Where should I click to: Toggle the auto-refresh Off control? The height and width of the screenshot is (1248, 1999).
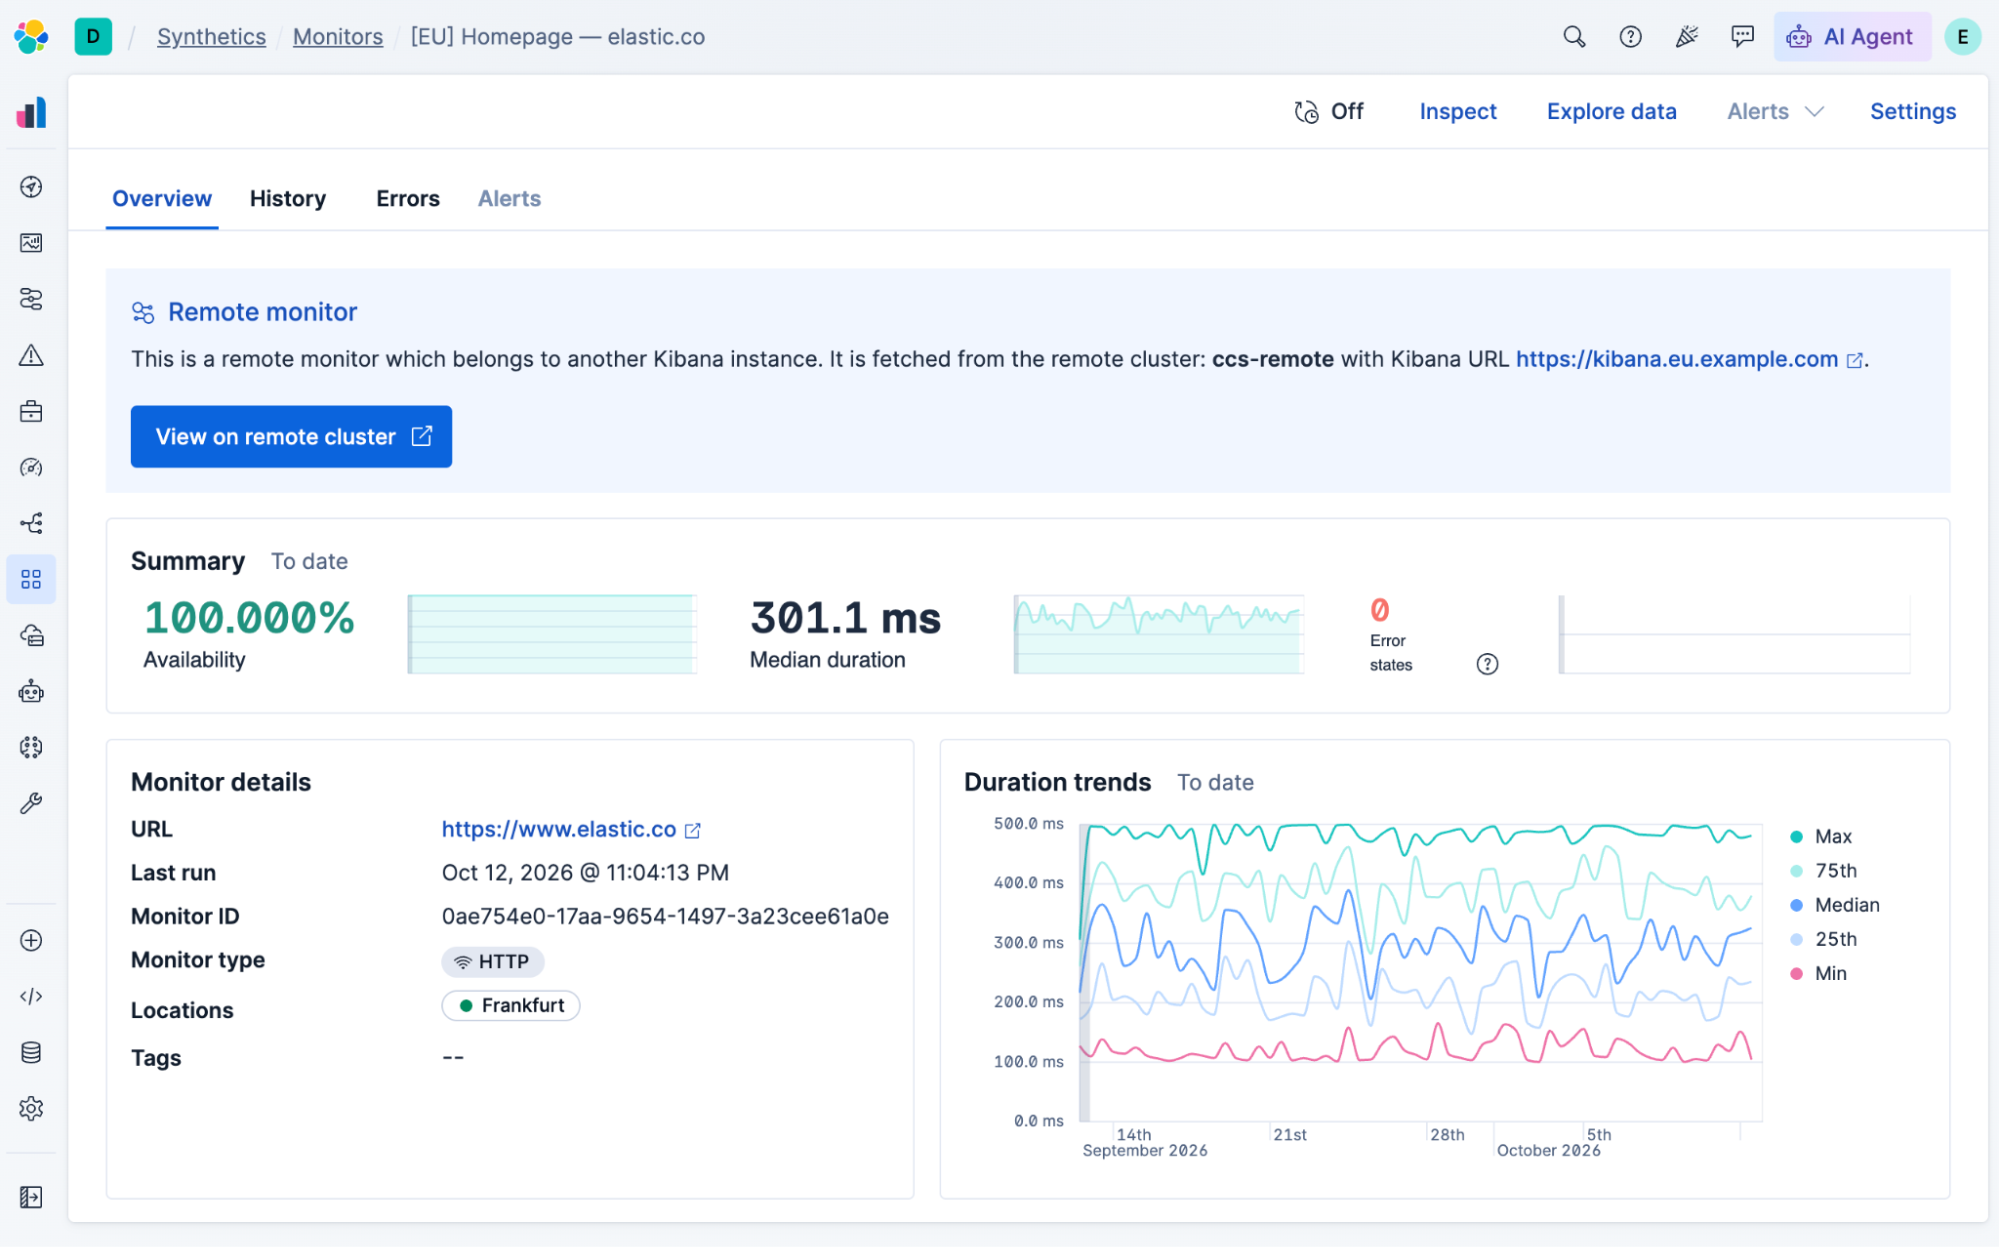click(x=1328, y=112)
